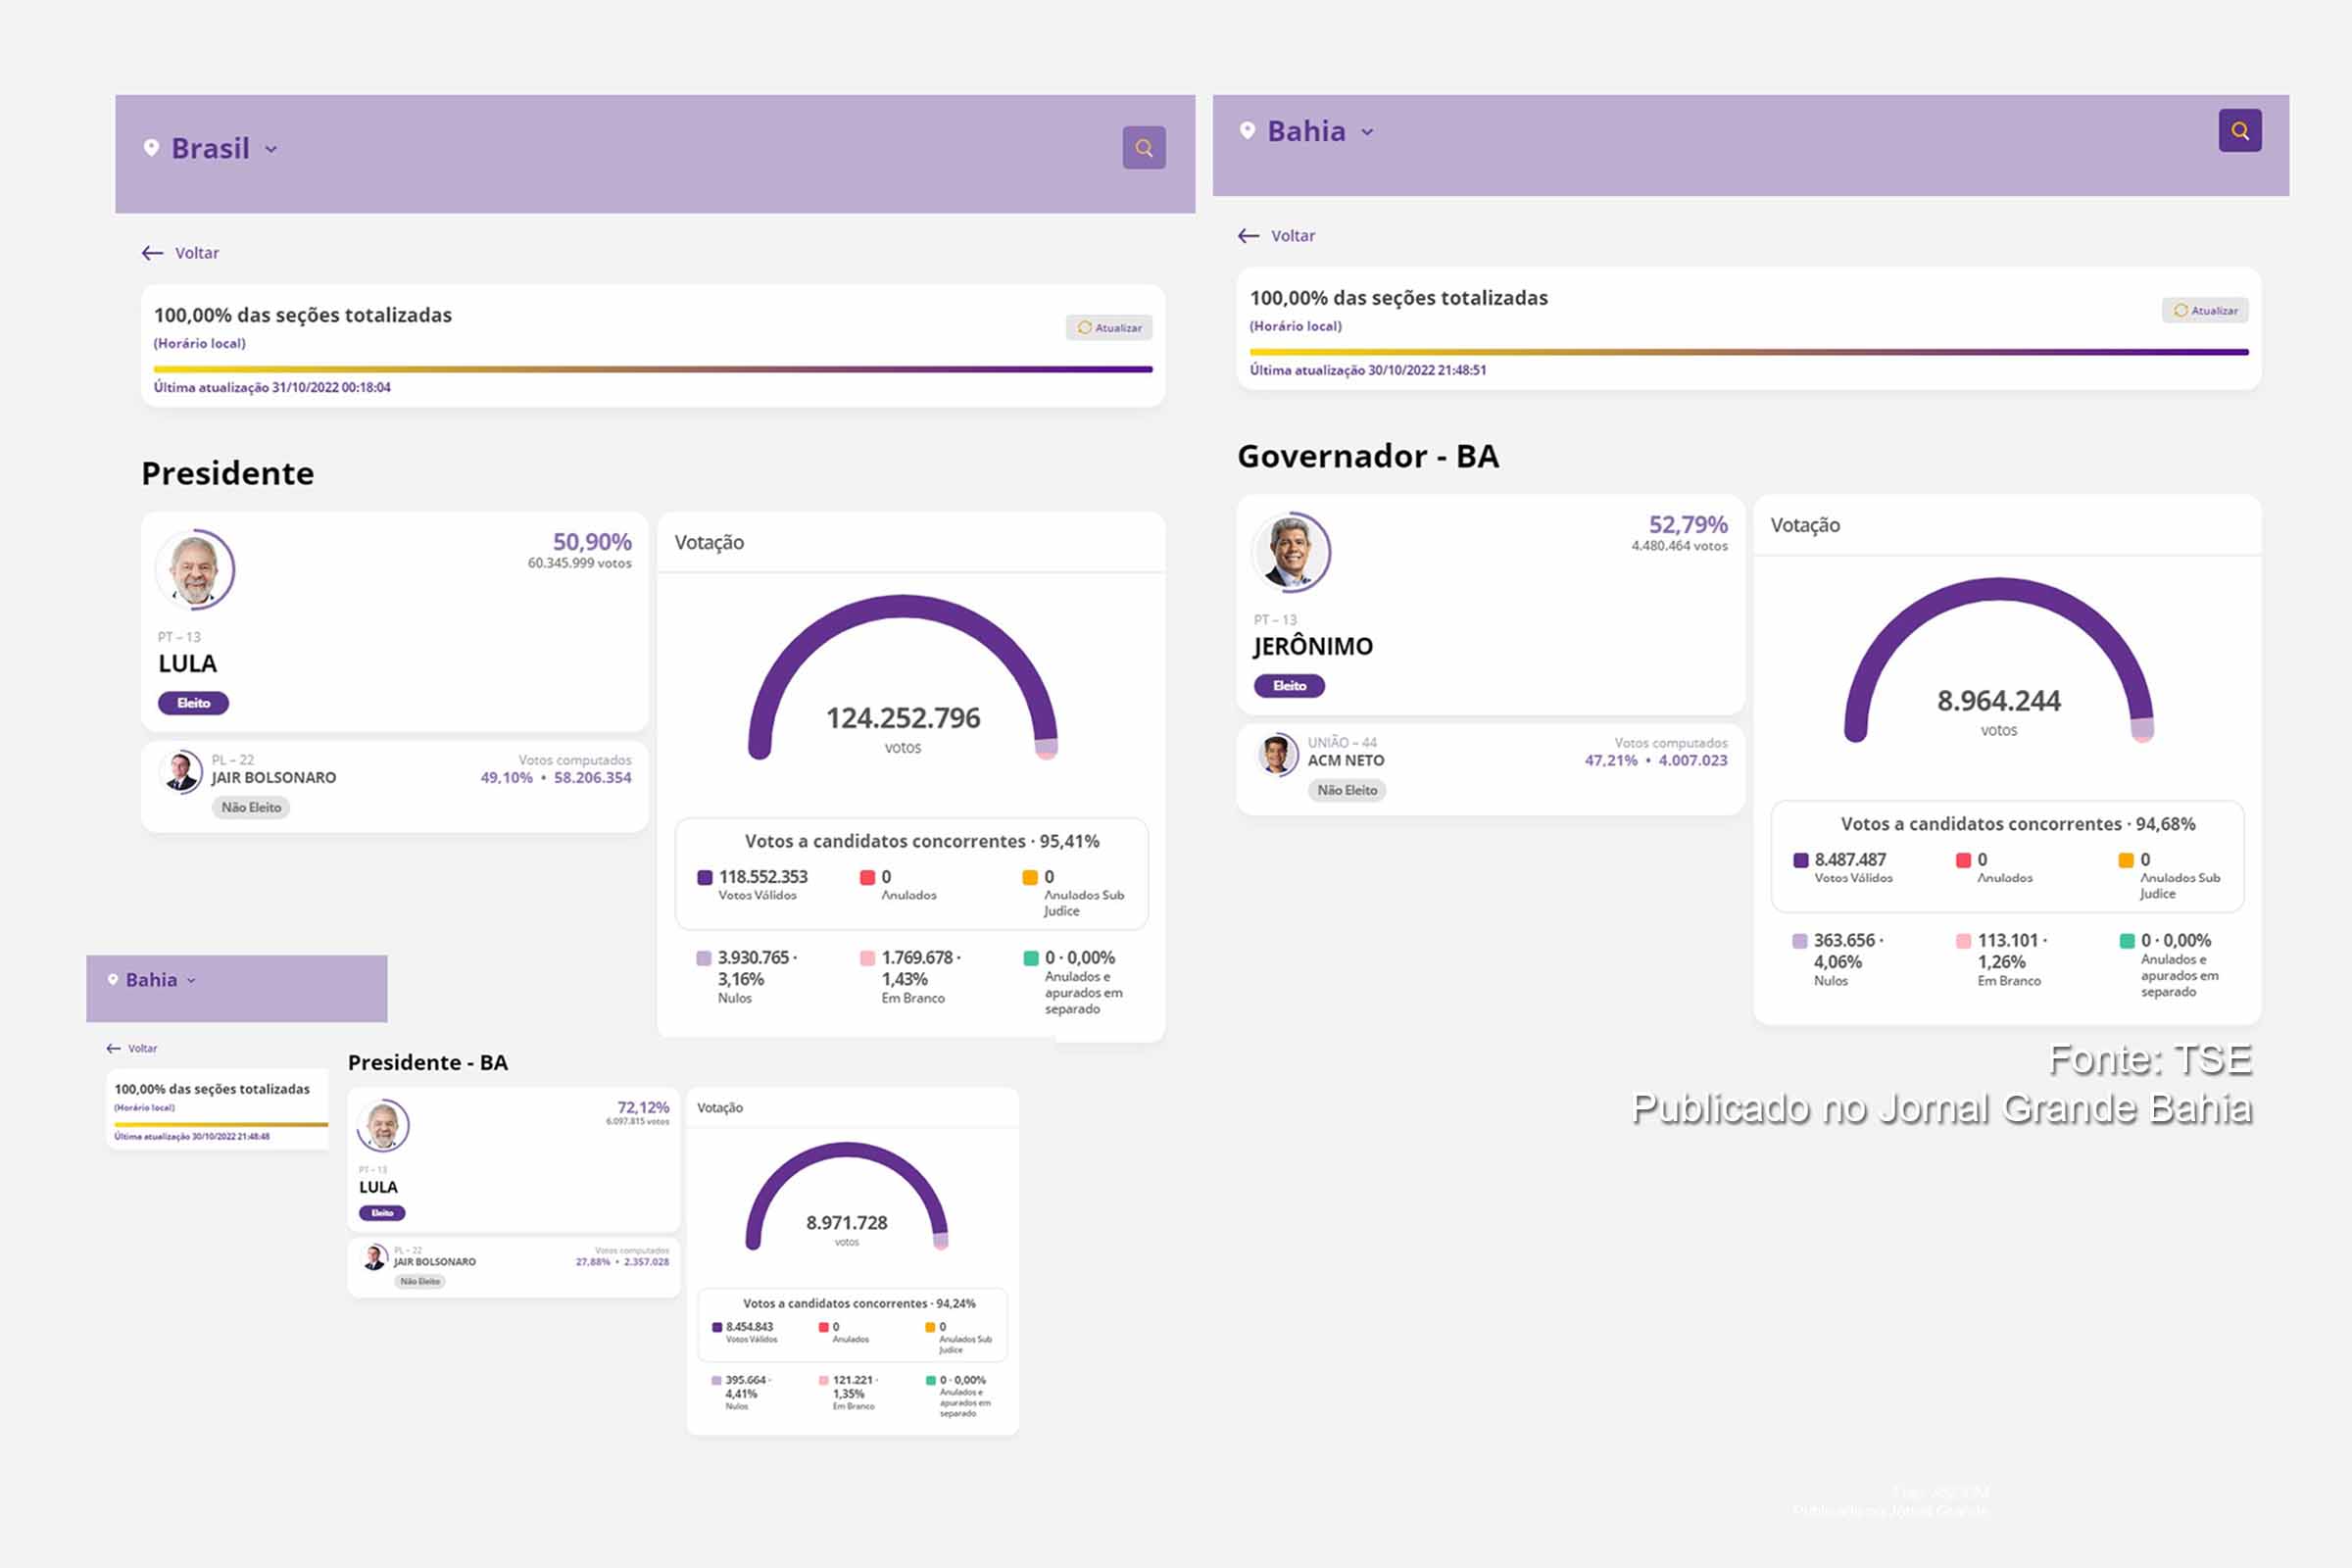Click the Brasil sections progress bar
Viewport: 2352px width, 1568px height.
pos(652,369)
